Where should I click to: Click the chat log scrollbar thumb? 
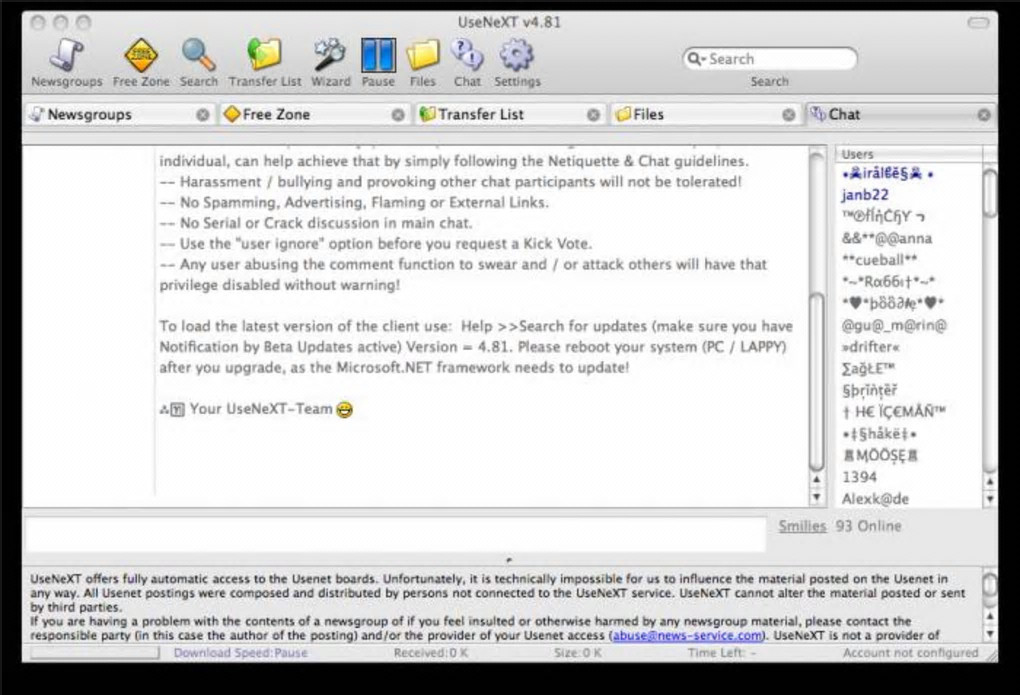pyautogui.click(x=816, y=381)
